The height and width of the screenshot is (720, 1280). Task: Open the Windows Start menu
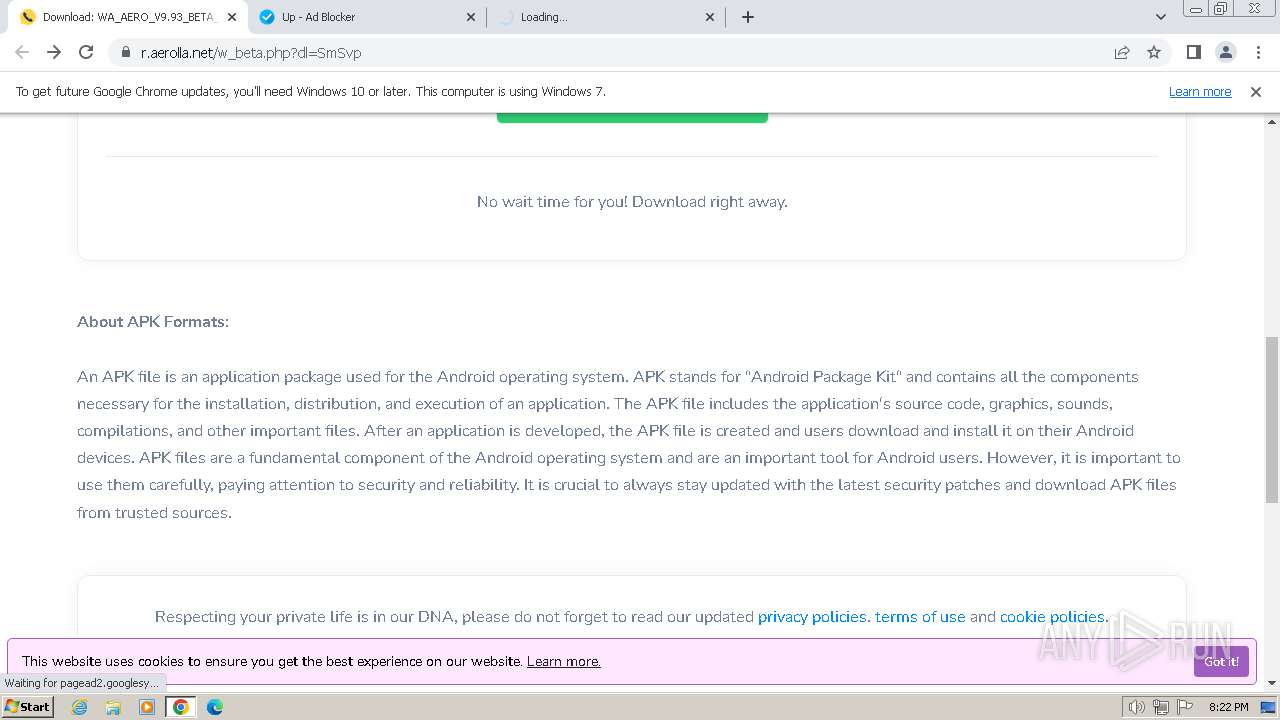point(28,707)
